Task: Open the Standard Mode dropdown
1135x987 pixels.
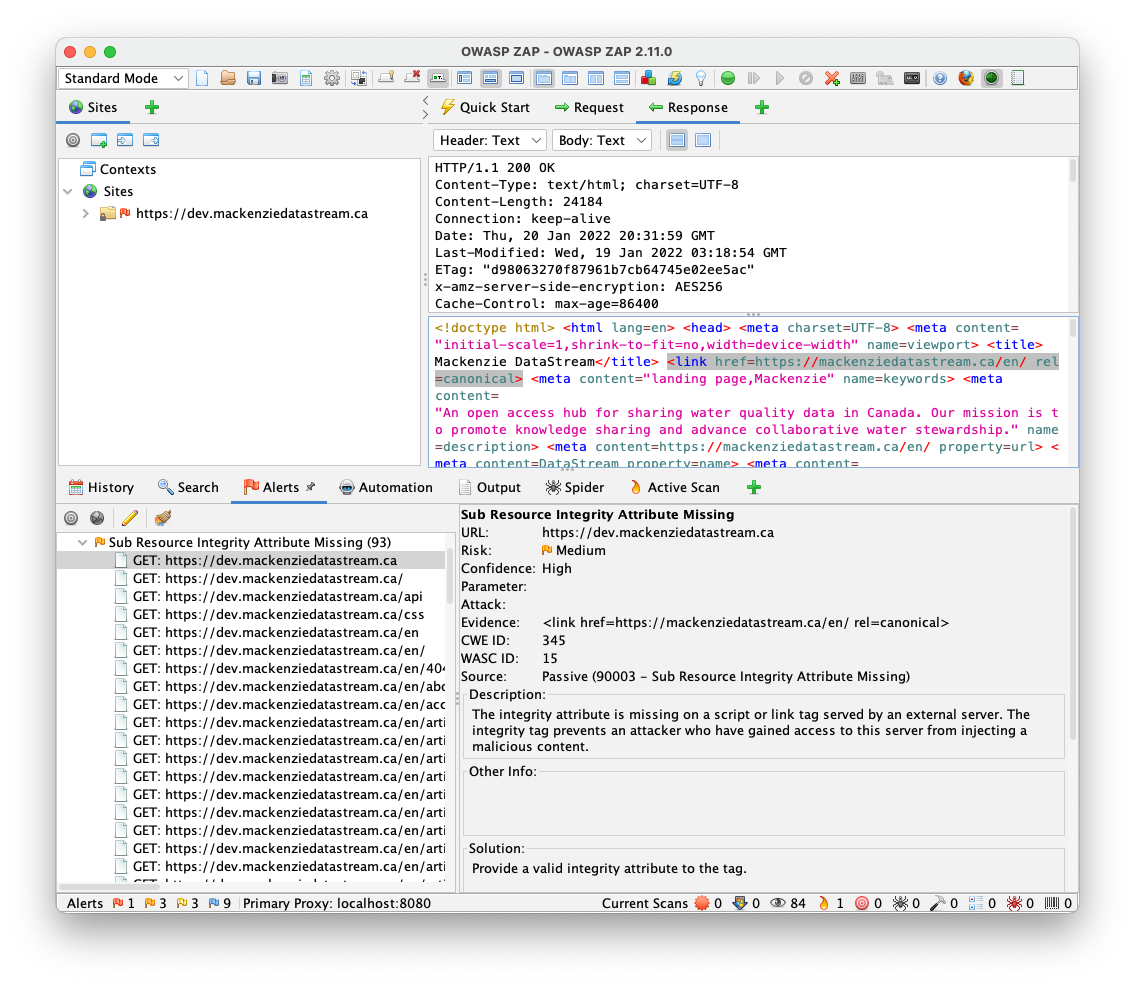Action: point(123,78)
